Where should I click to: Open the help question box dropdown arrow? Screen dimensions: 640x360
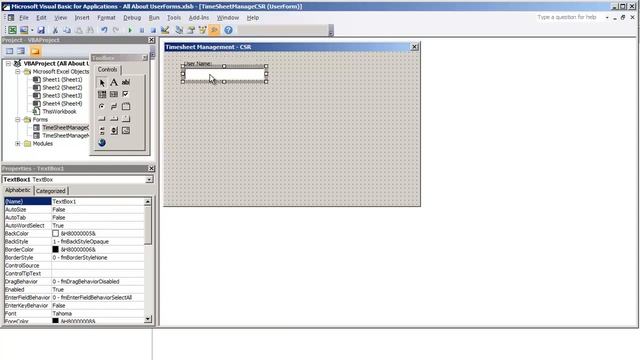[607, 18]
